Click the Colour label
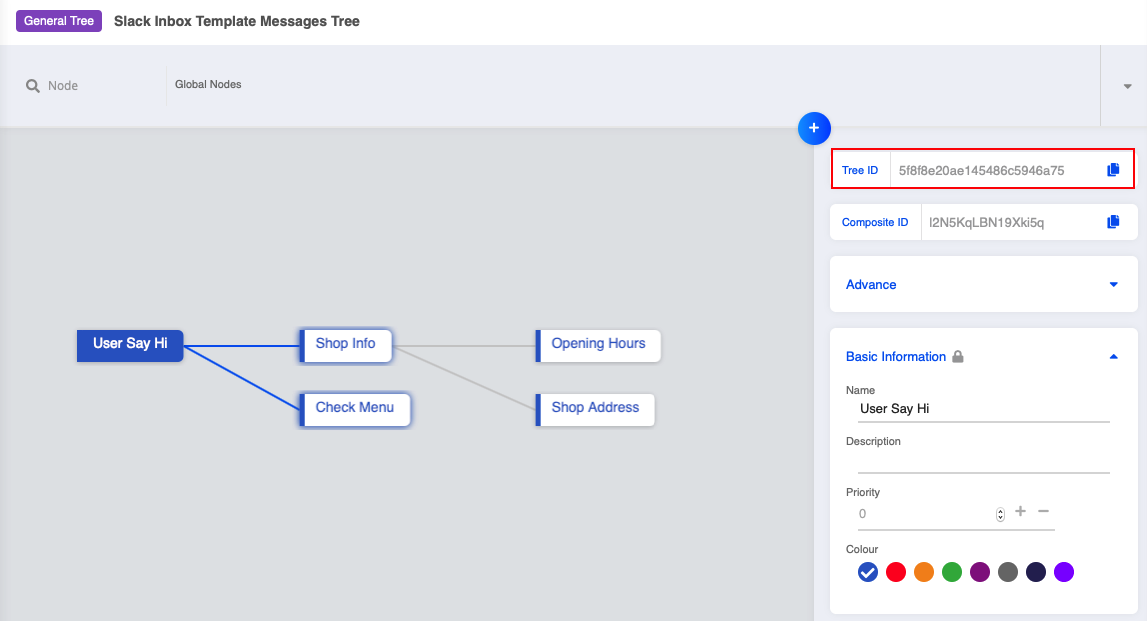 [862, 549]
